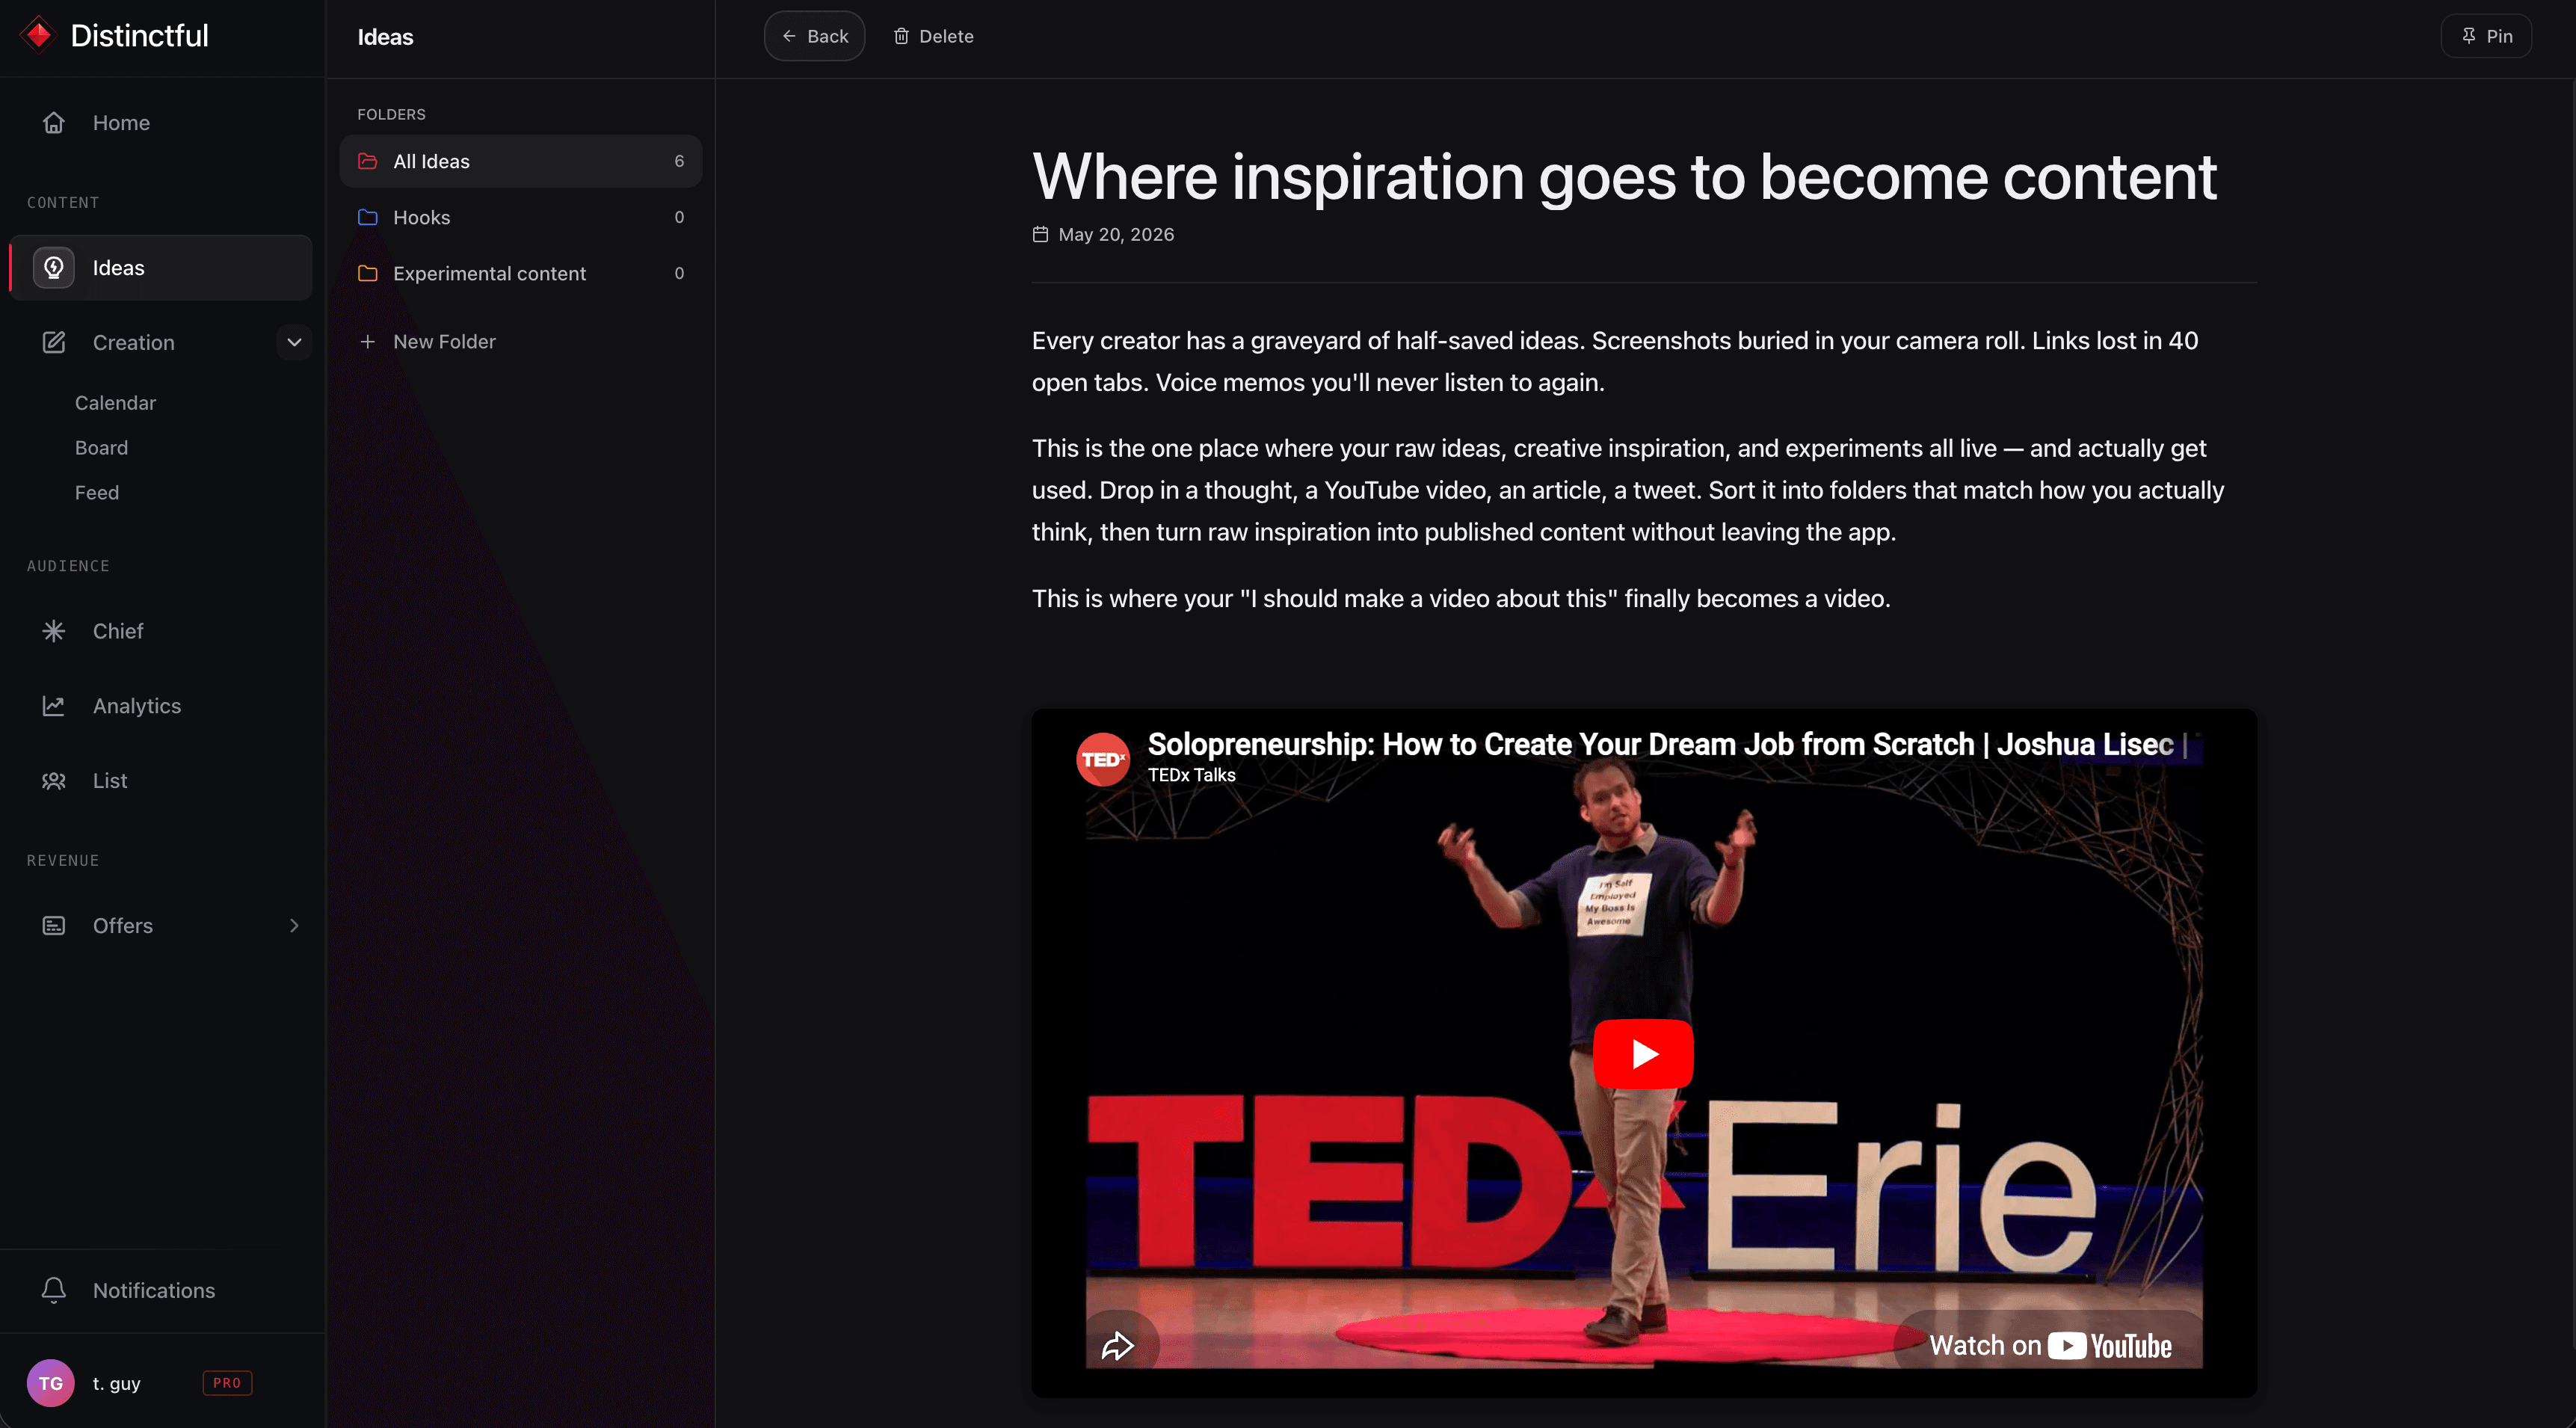Image resolution: width=2576 pixels, height=1428 pixels.
Task: Select the Experimental content folder
Action: (520, 273)
